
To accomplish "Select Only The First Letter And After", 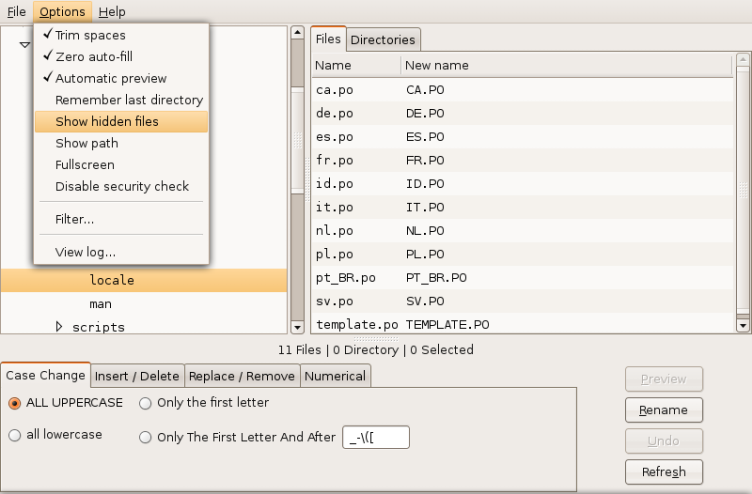I will click(x=146, y=437).
